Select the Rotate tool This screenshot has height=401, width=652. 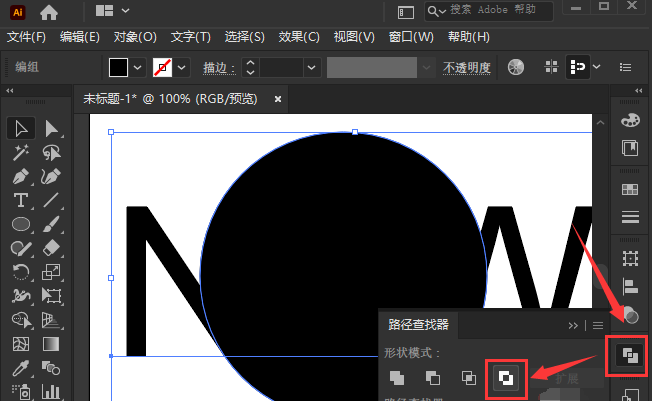coord(21,272)
